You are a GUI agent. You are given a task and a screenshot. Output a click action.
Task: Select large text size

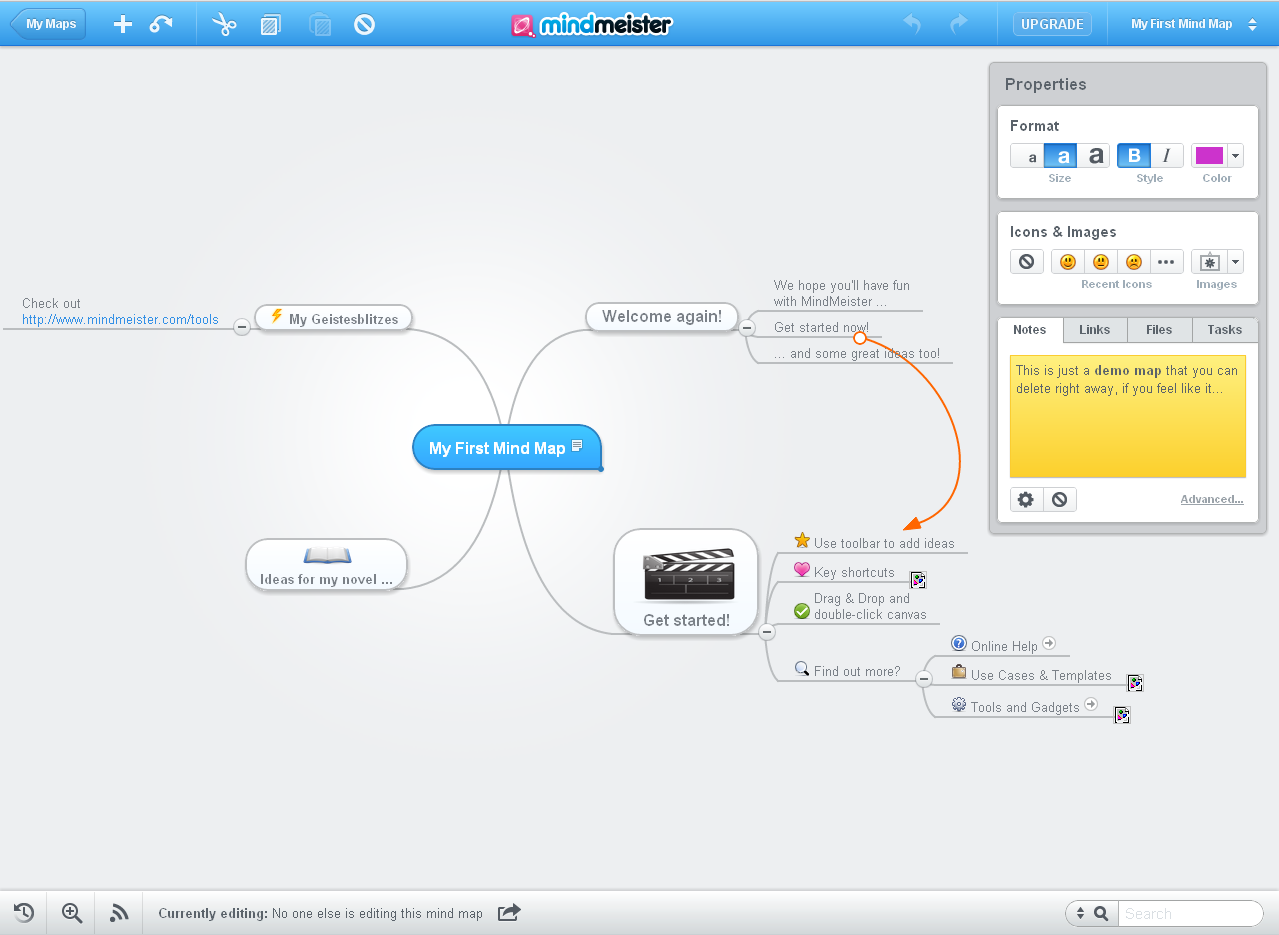[1095, 156]
